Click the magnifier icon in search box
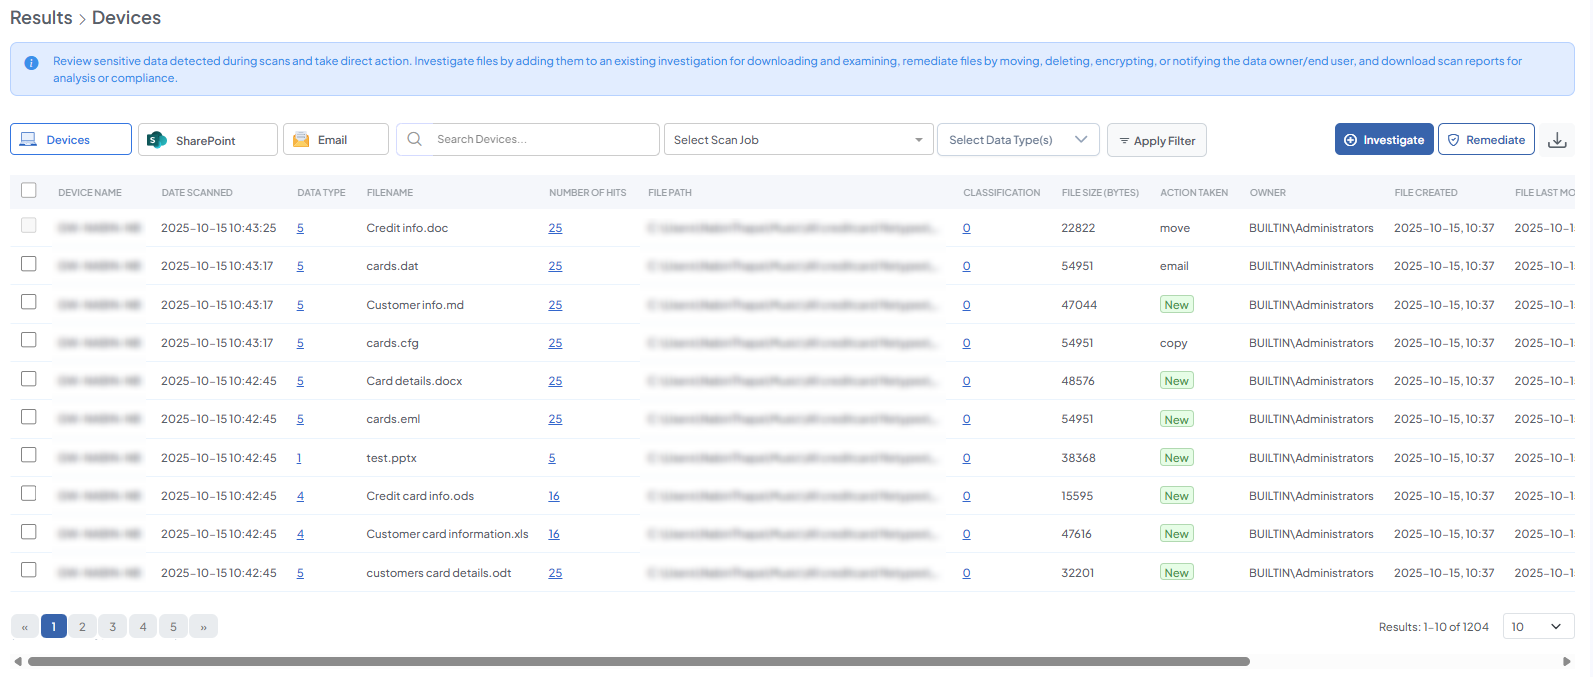This screenshot has height=677, width=1593. 415,140
